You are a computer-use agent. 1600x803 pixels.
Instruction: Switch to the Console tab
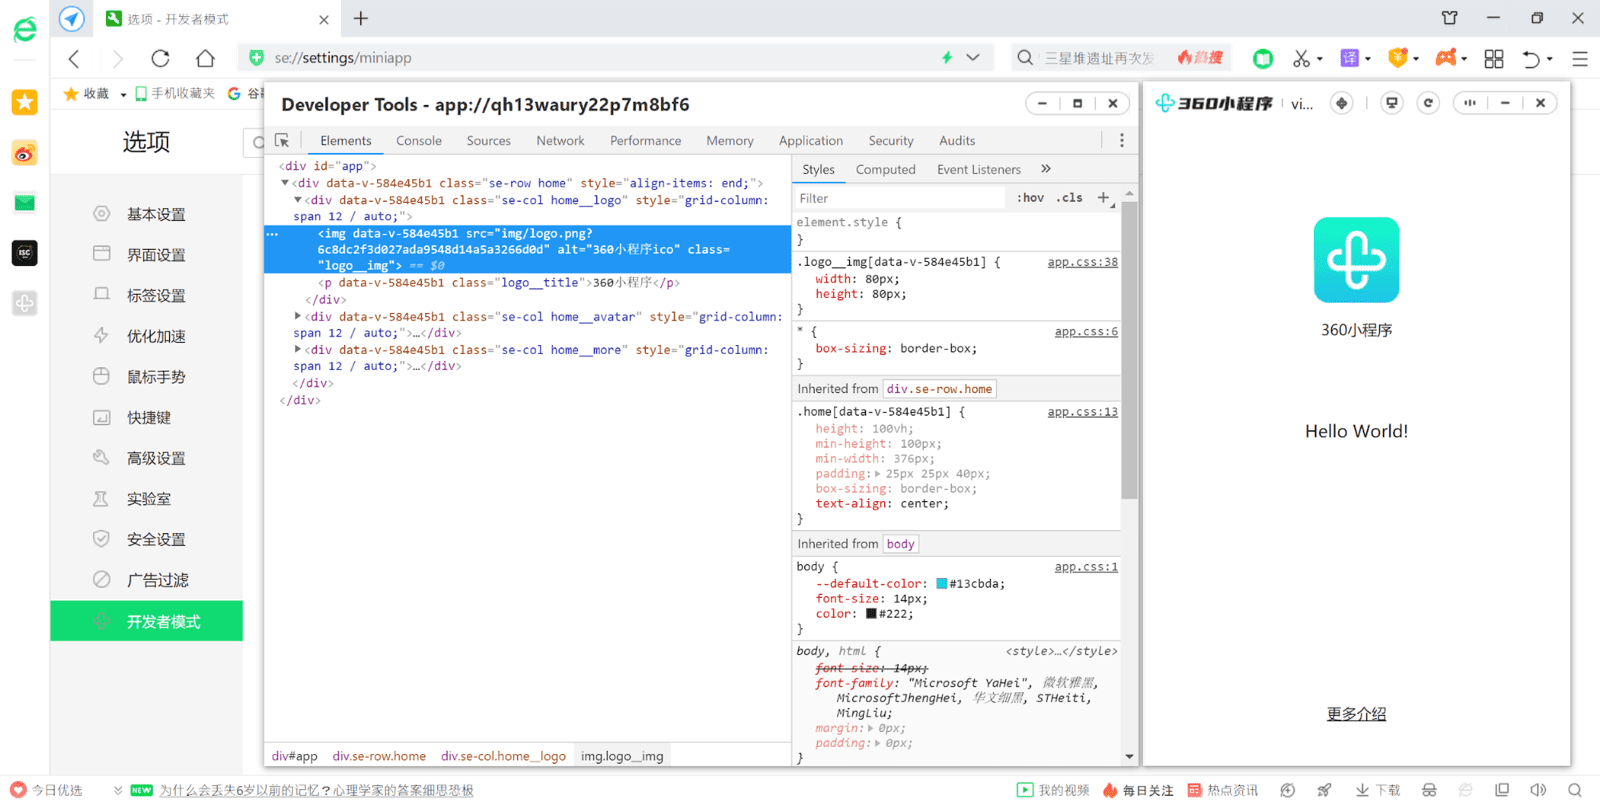pos(418,141)
